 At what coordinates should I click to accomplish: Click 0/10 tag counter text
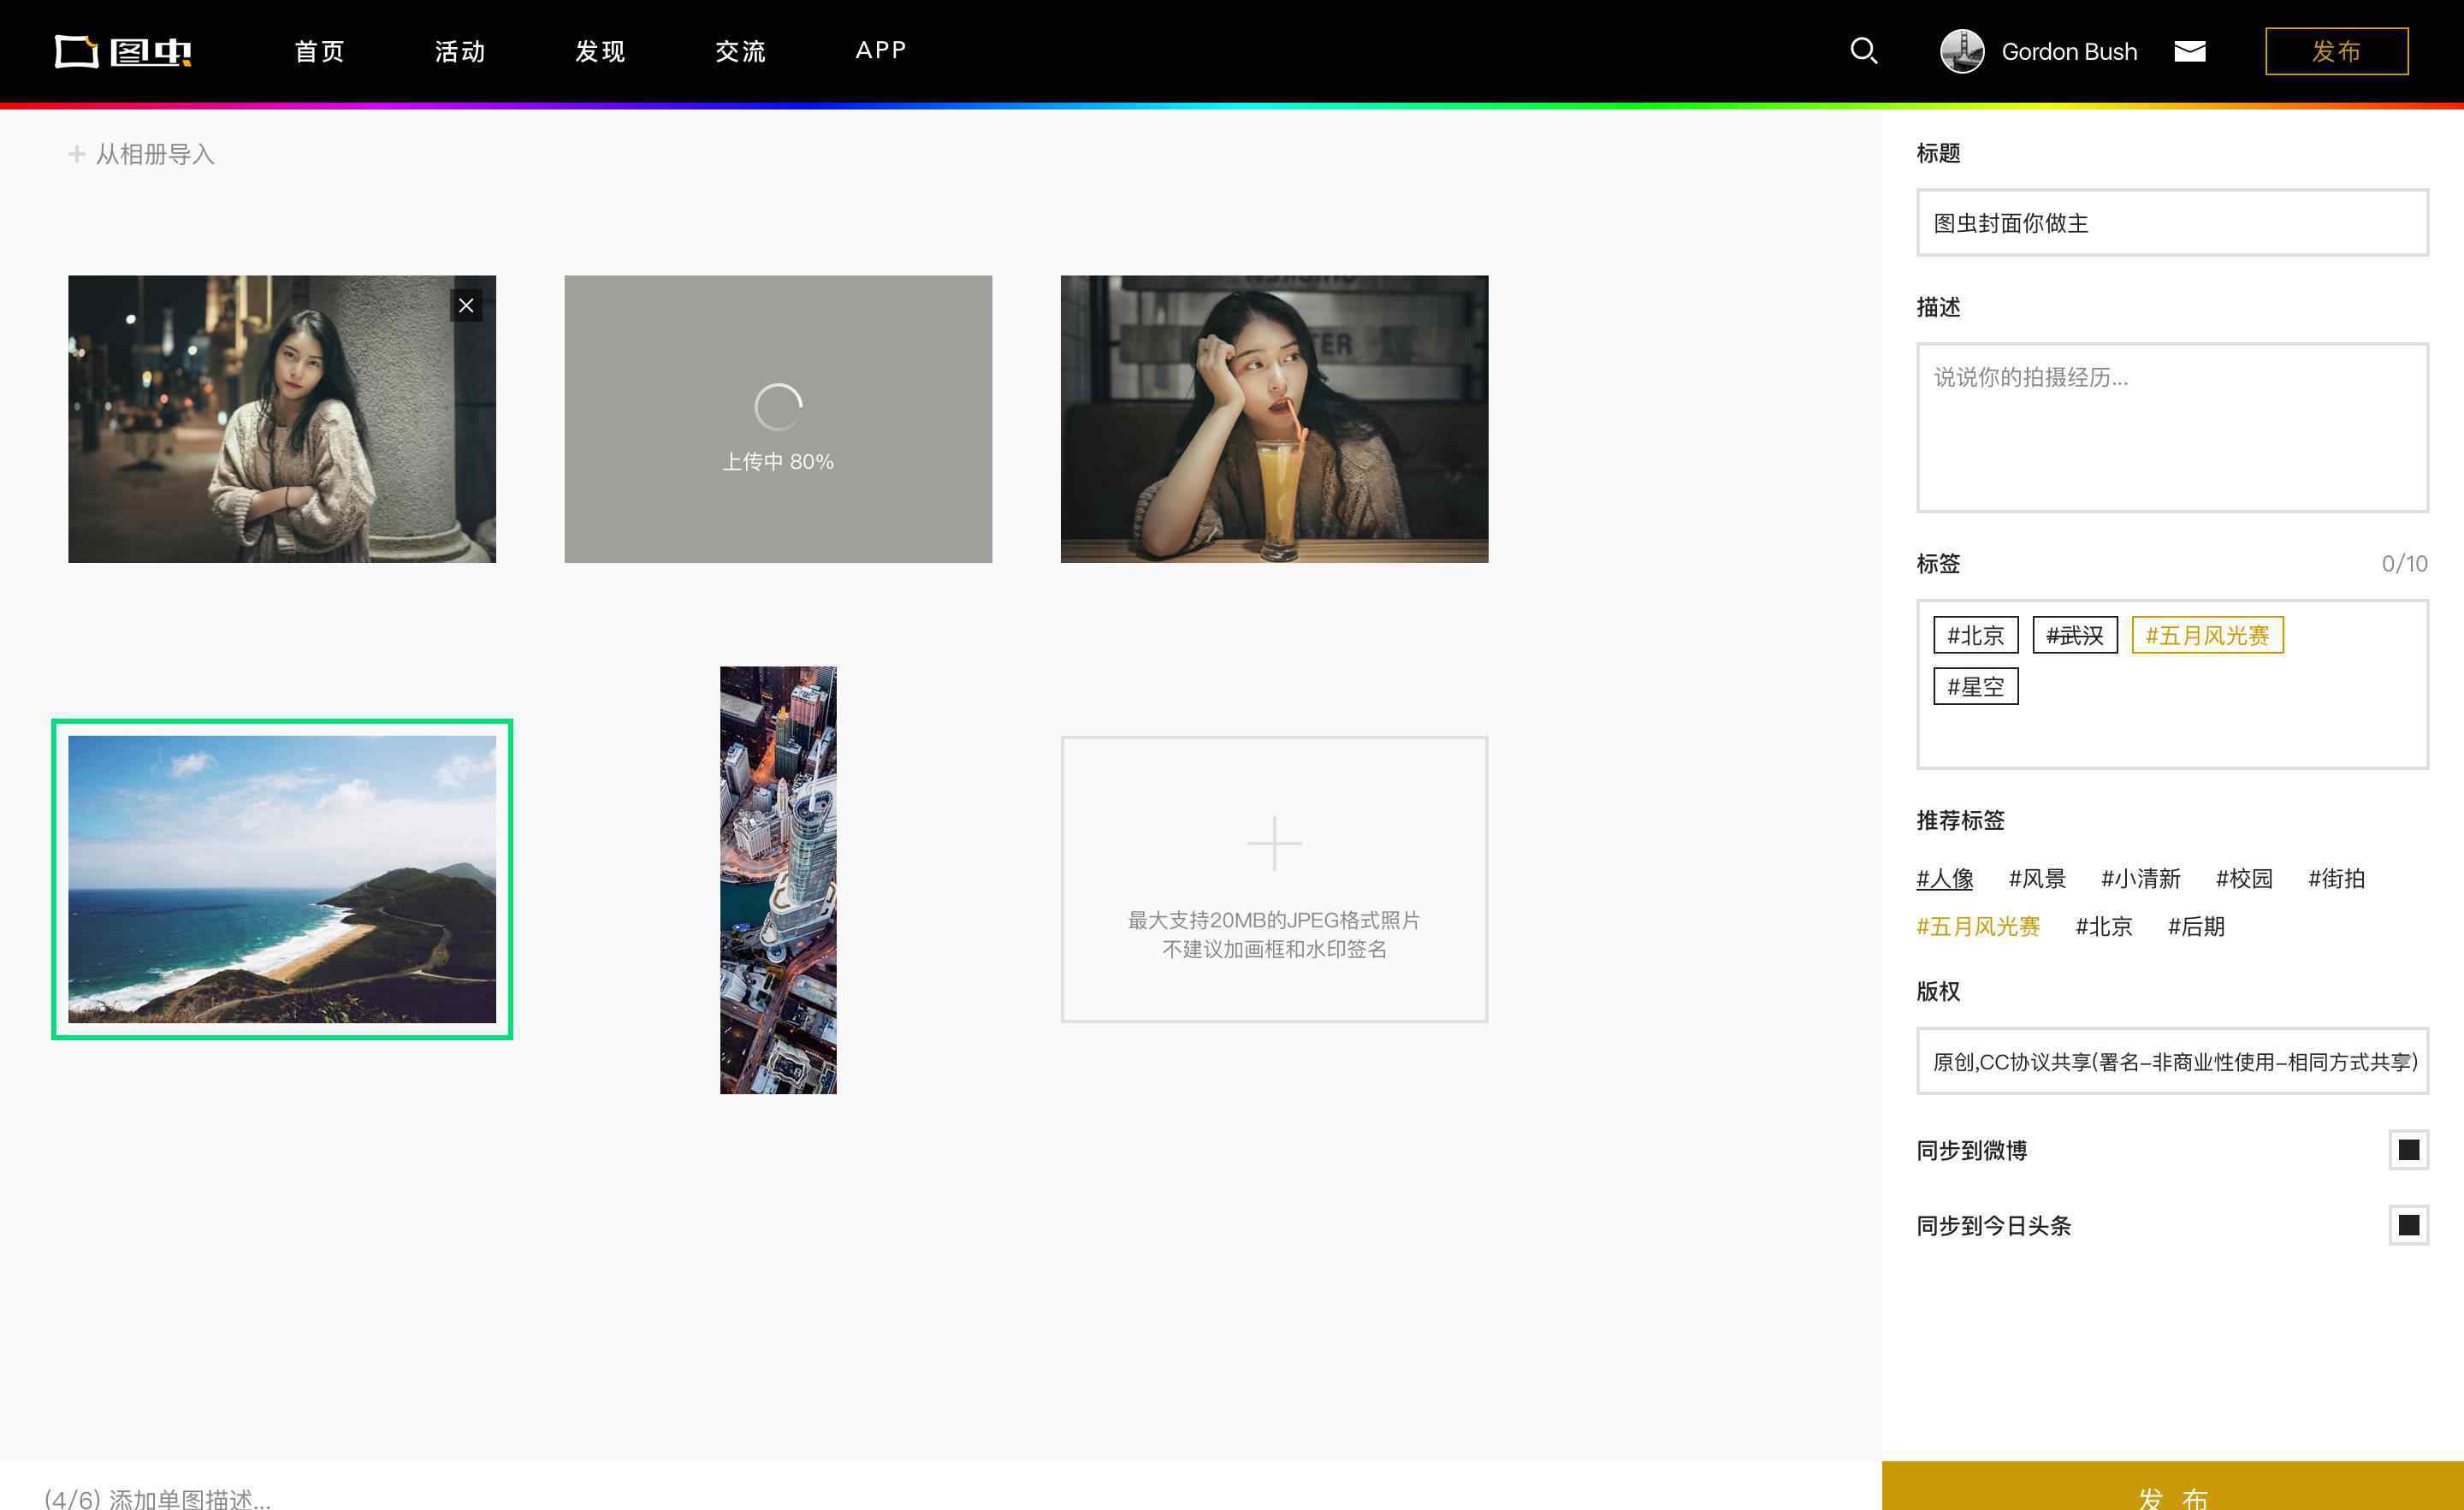click(2404, 564)
